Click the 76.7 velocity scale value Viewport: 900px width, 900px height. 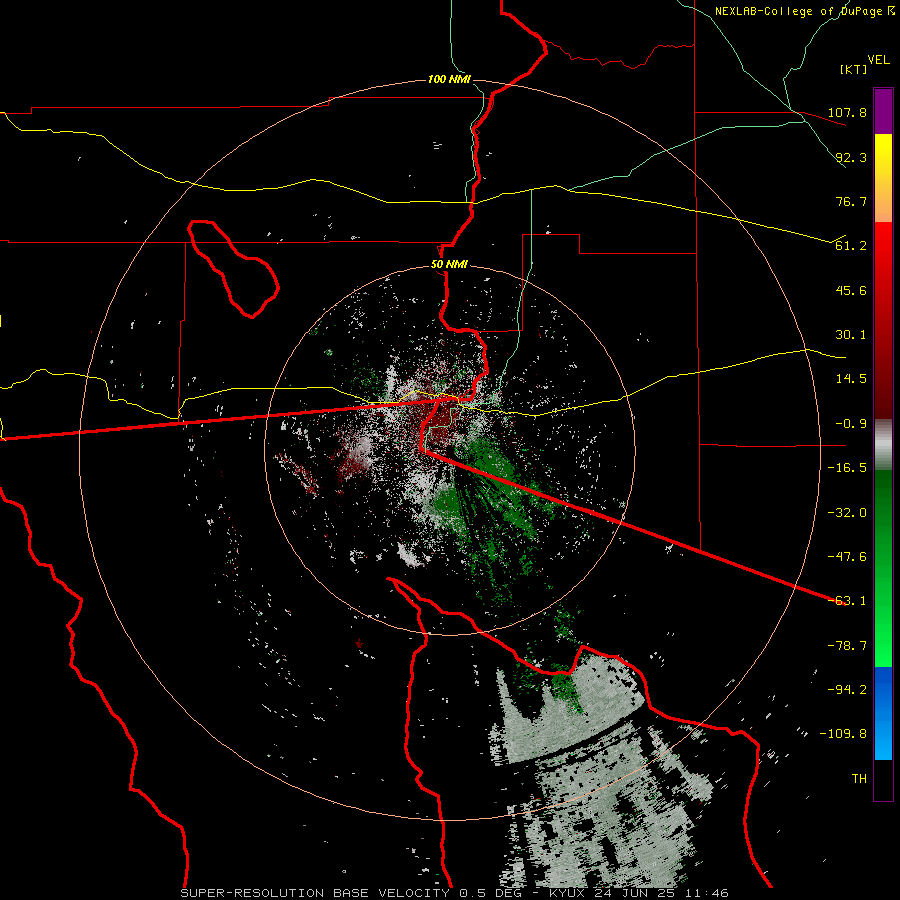(x=851, y=201)
